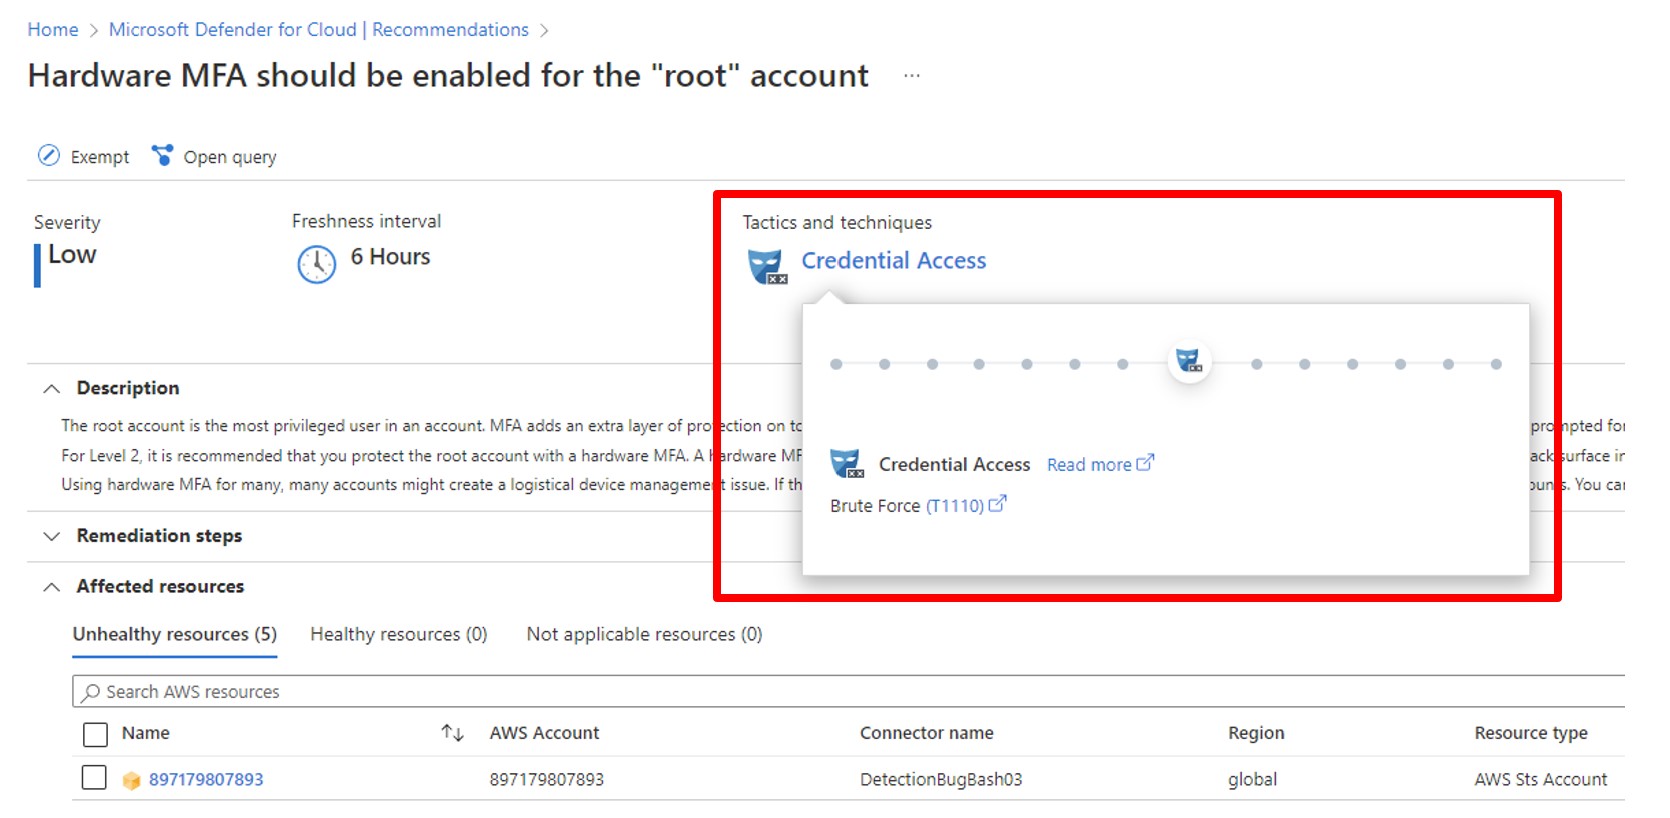Click the ellipsis more options next to title
Image resolution: width=1670 pixels, height=818 pixels.
pyautogui.click(x=911, y=76)
